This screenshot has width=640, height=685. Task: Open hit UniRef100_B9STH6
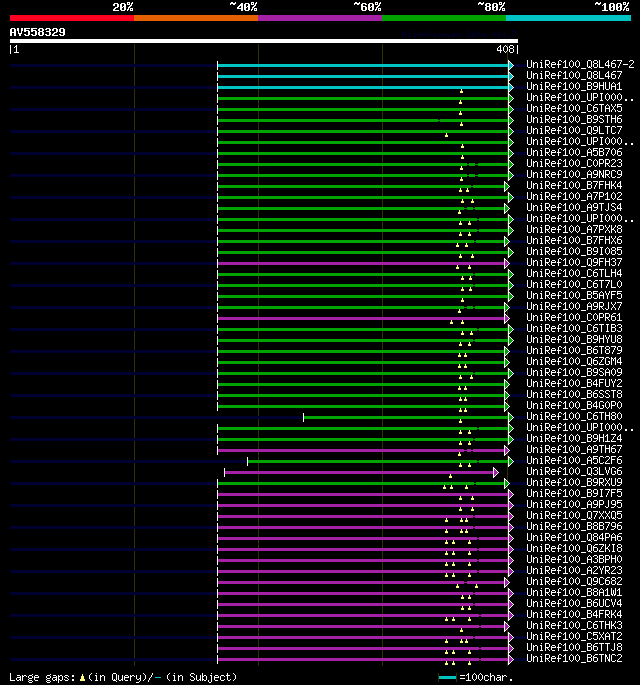[574, 119]
